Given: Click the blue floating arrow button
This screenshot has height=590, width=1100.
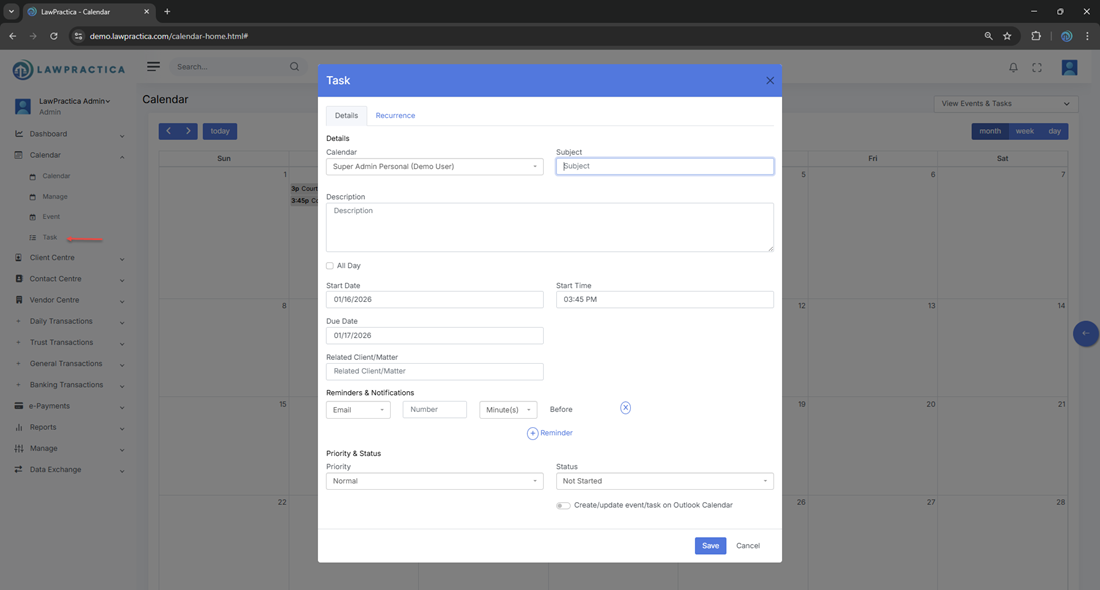Looking at the screenshot, I should 1085,334.
